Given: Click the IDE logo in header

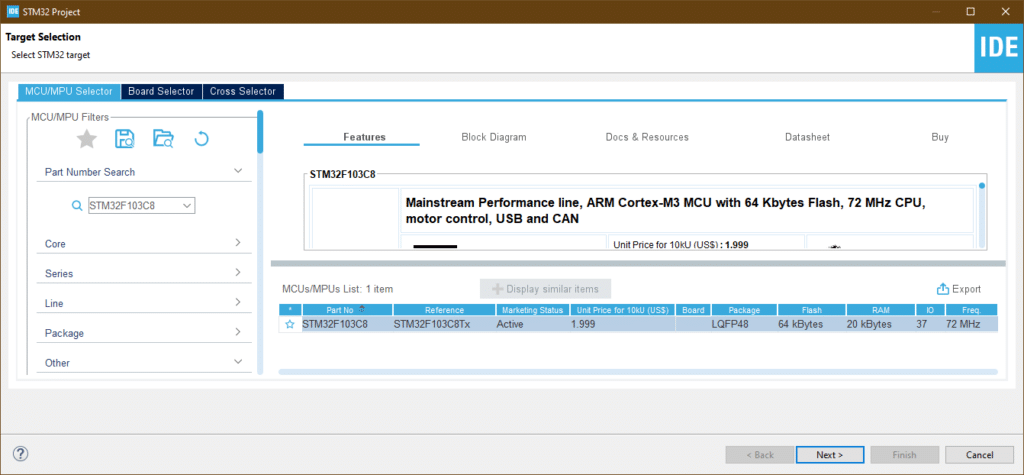Looking at the screenshot, I should pyautogui.click(x=999, y=48).
